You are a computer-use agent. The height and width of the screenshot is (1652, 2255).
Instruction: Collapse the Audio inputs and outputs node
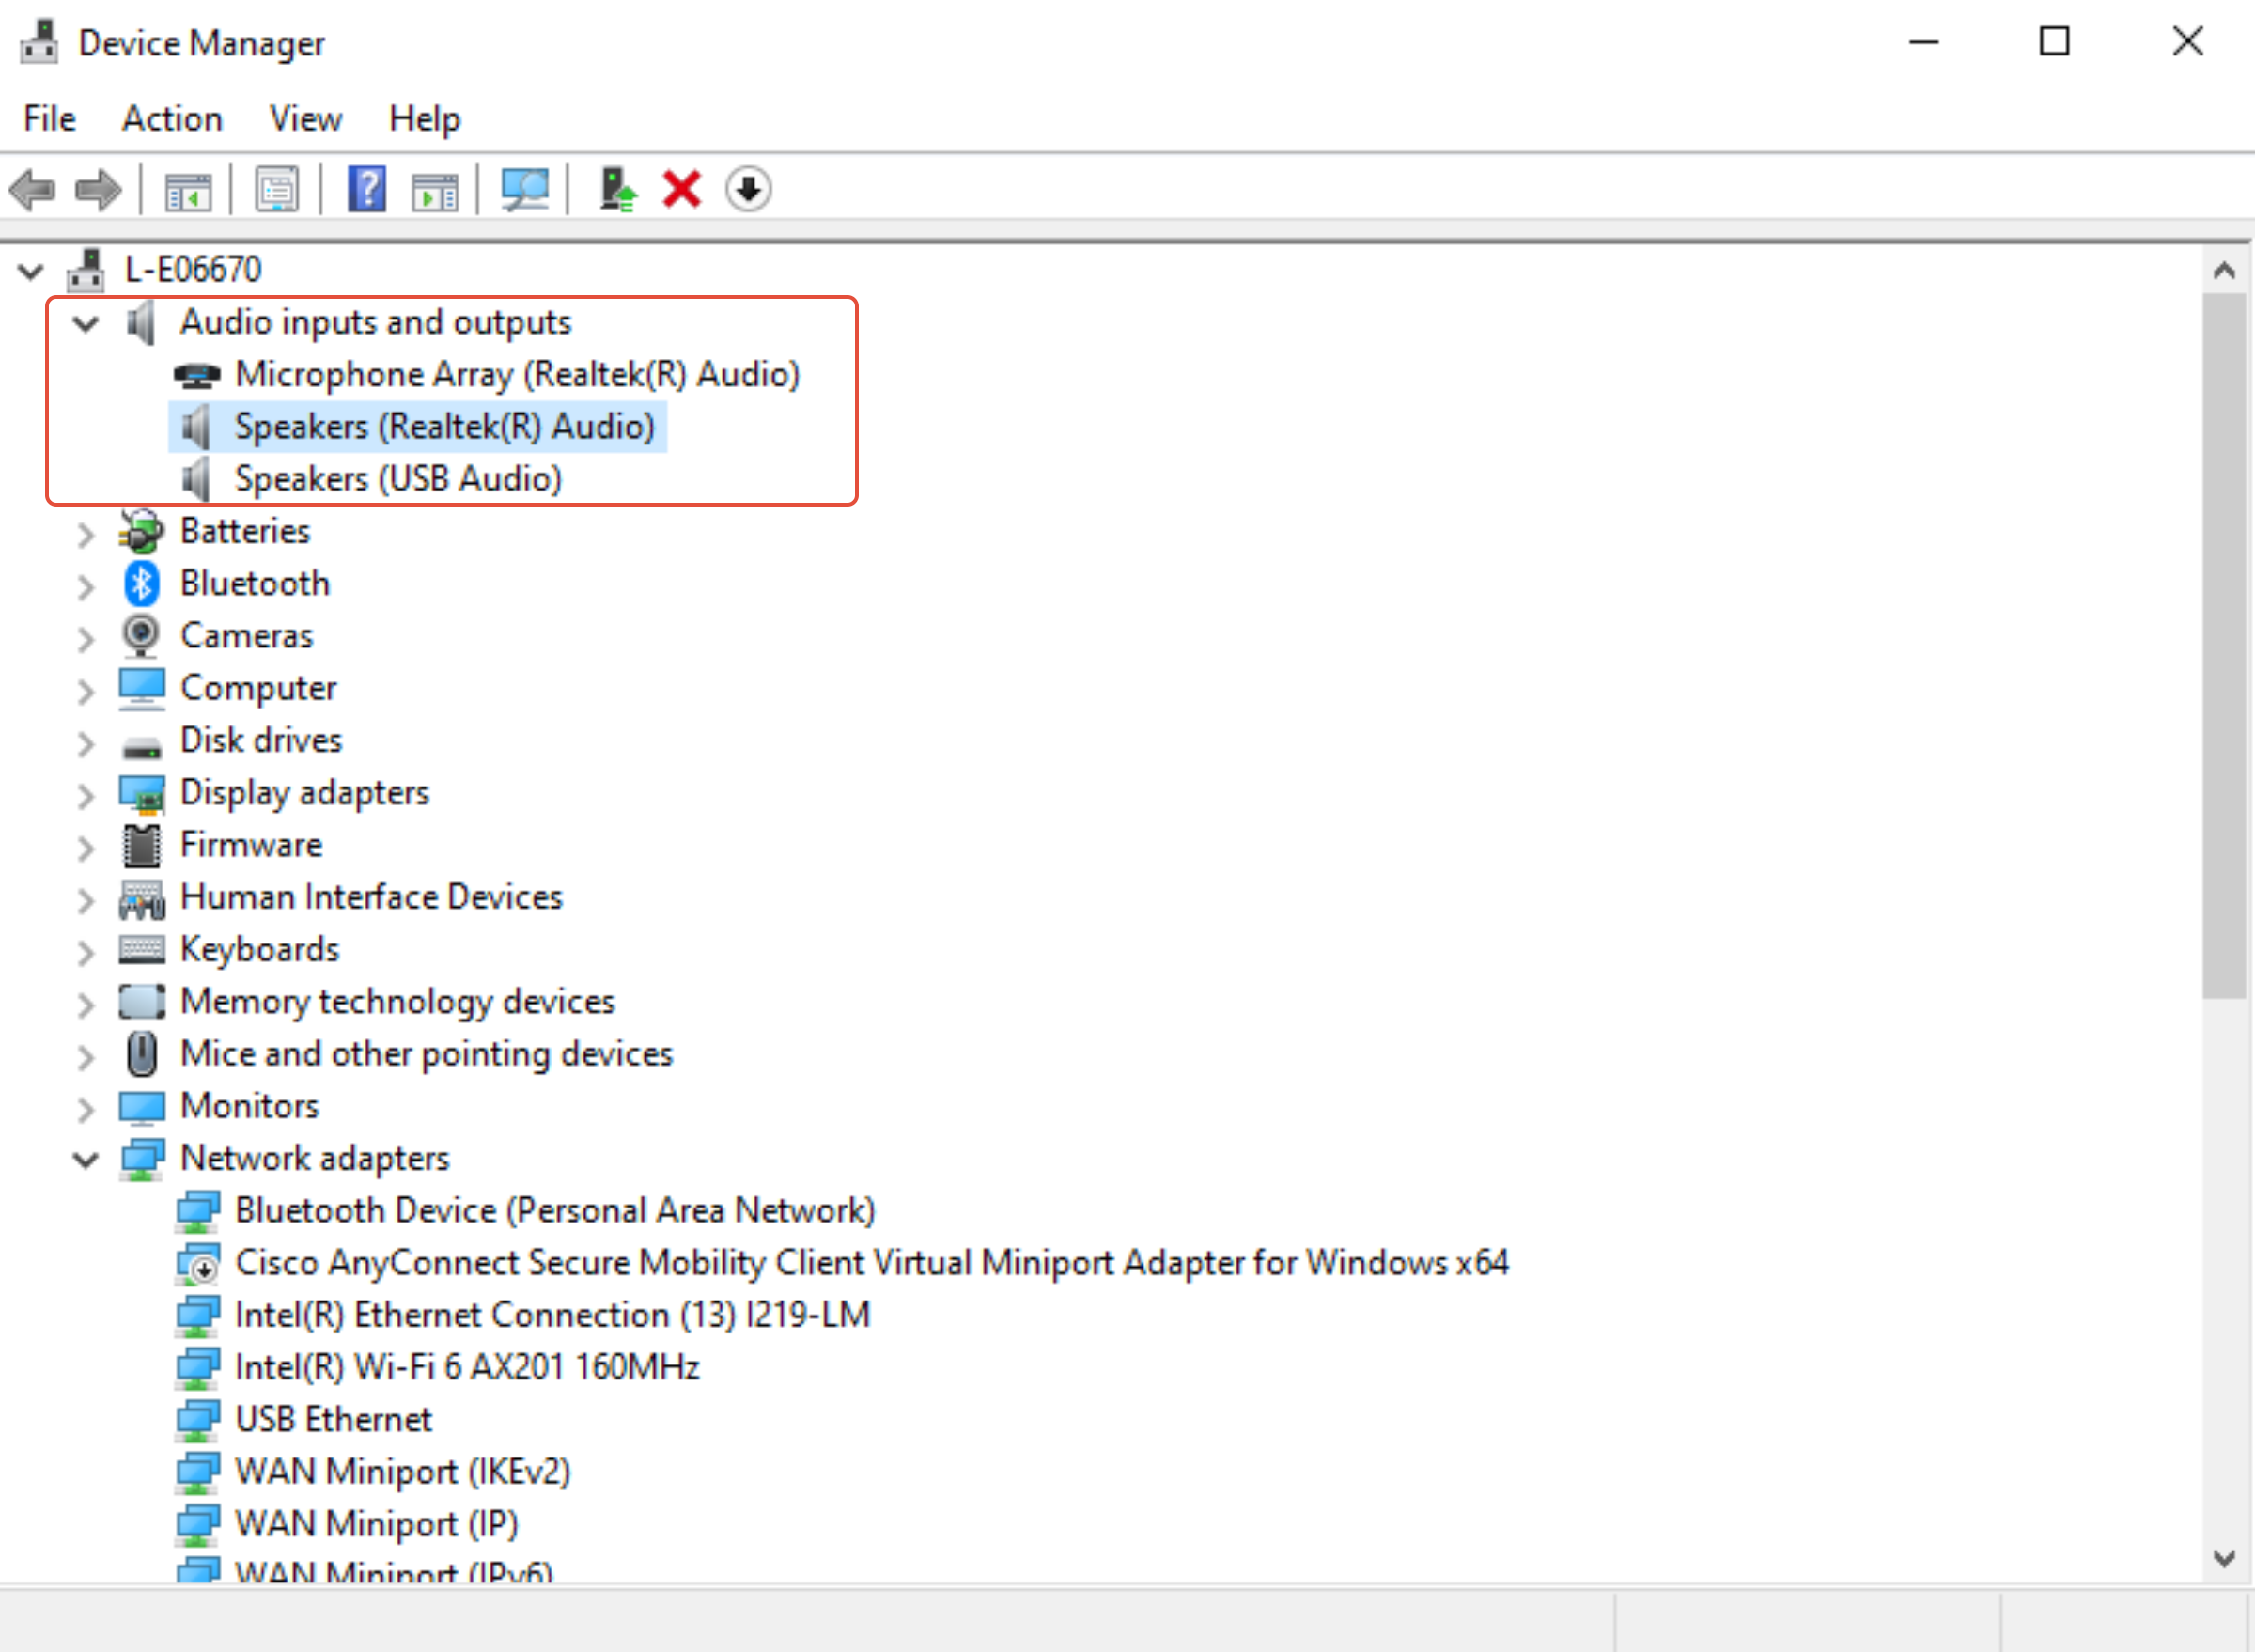pyautogui.click(x=86, y=323)
